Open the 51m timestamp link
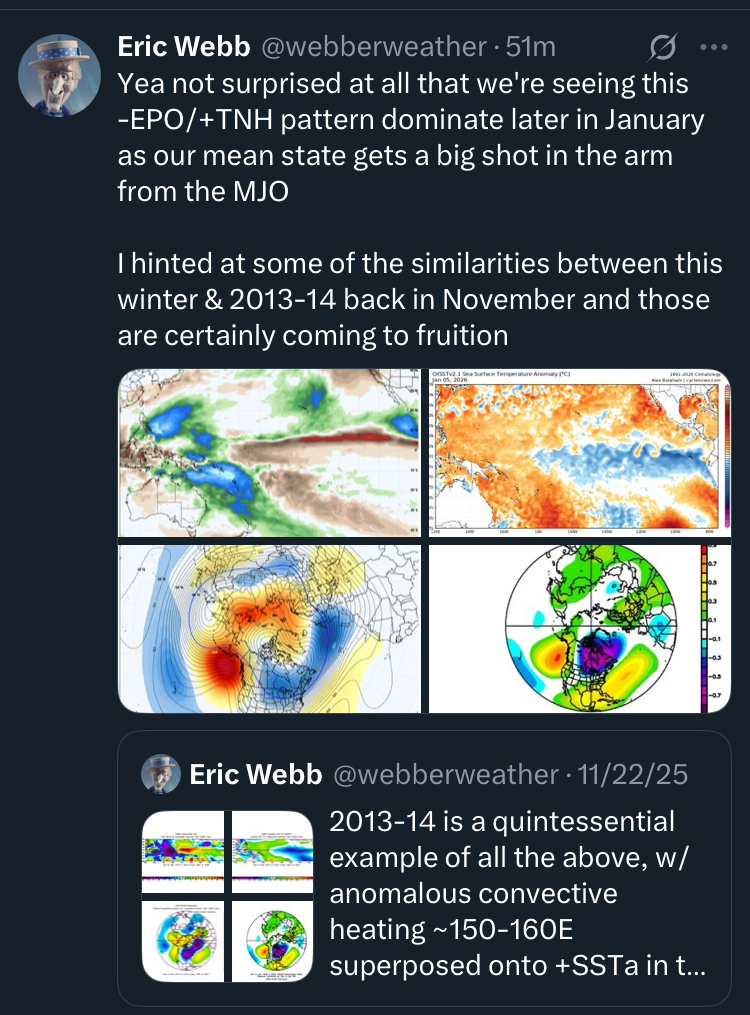This screenshot has width=750, height=1015. [x=531, y=46]
